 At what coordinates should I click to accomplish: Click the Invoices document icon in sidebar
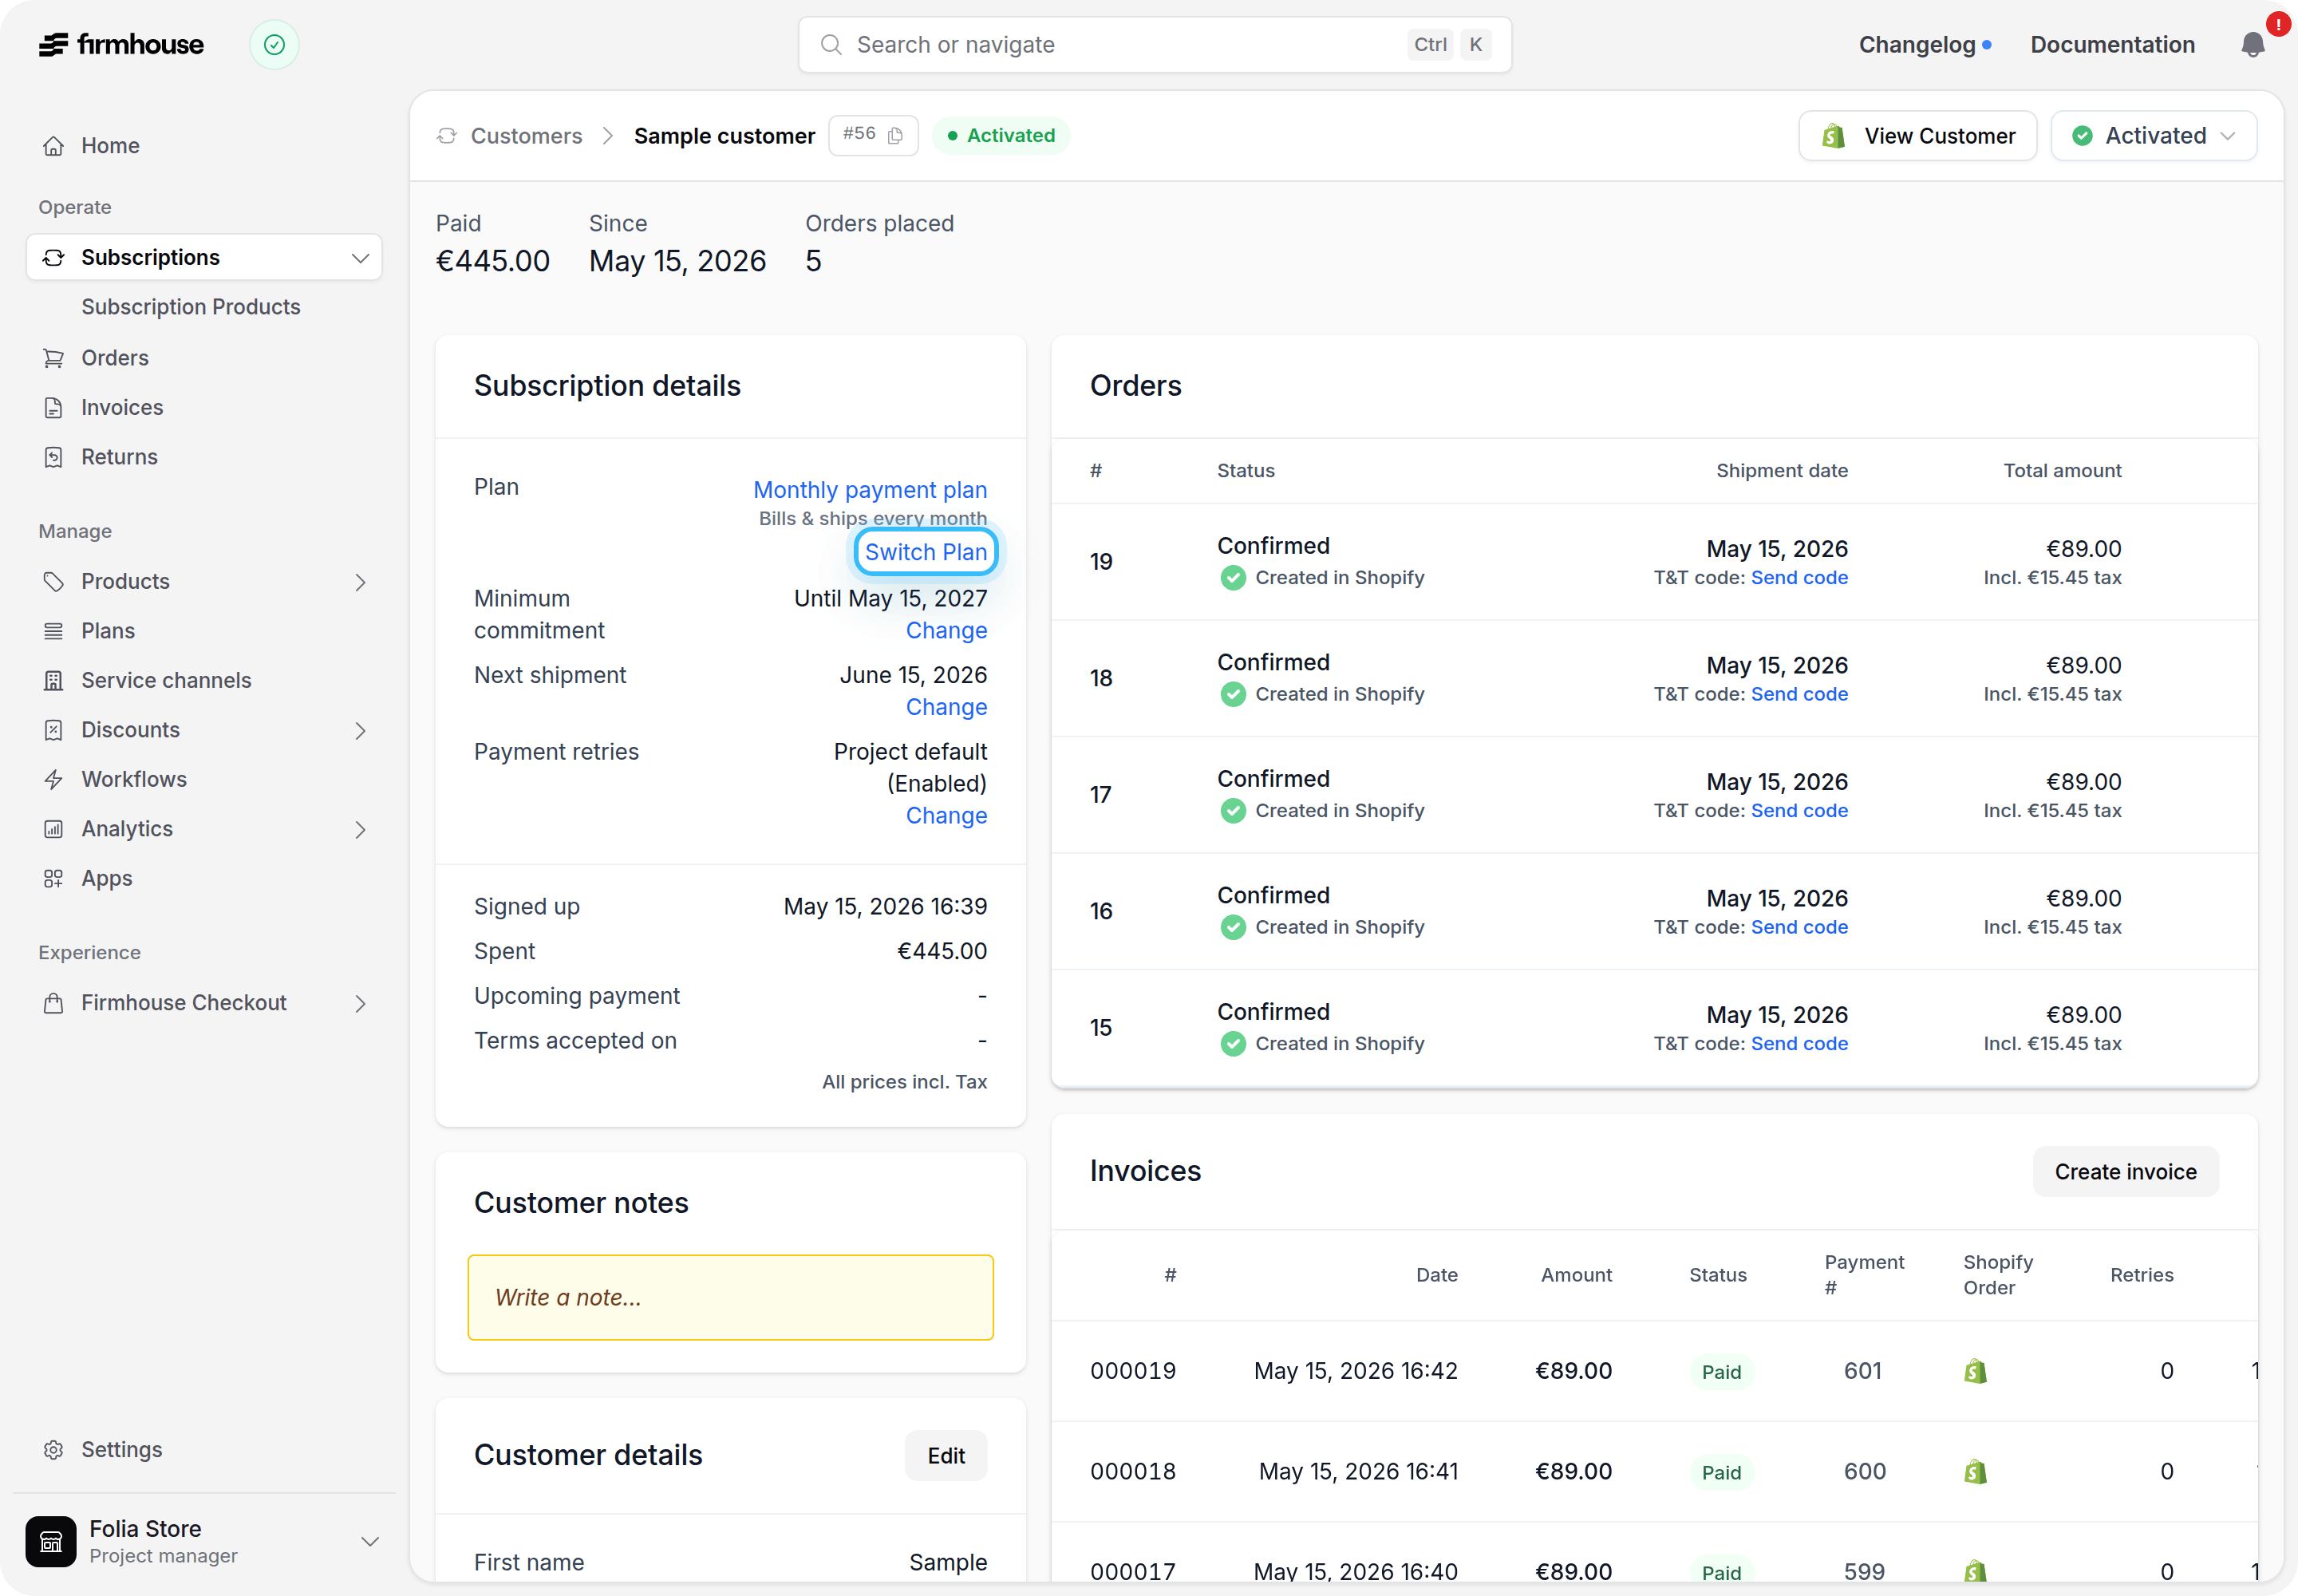[54, 407]
